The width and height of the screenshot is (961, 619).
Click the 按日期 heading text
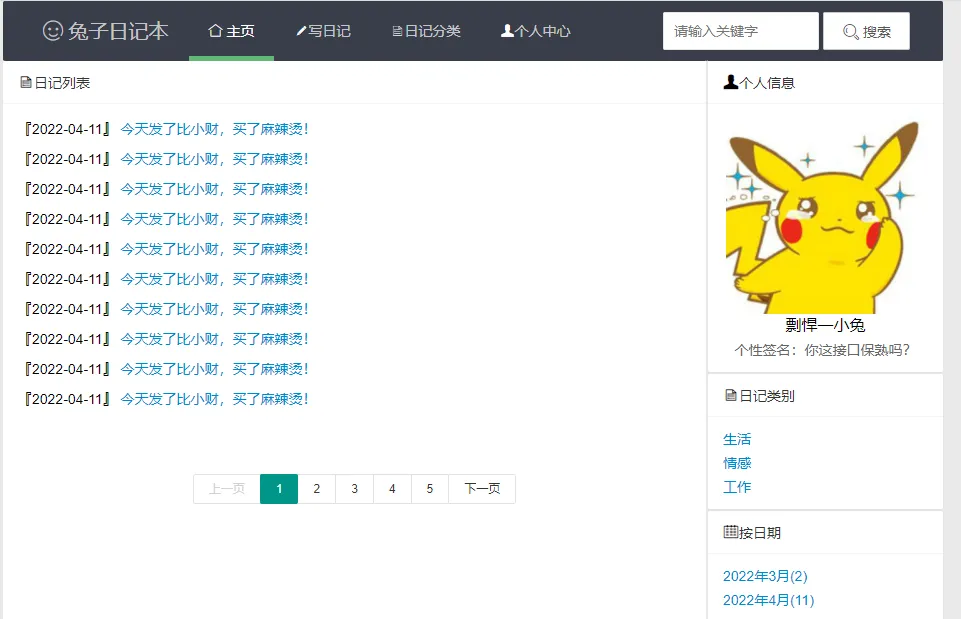tap(760, 533)
